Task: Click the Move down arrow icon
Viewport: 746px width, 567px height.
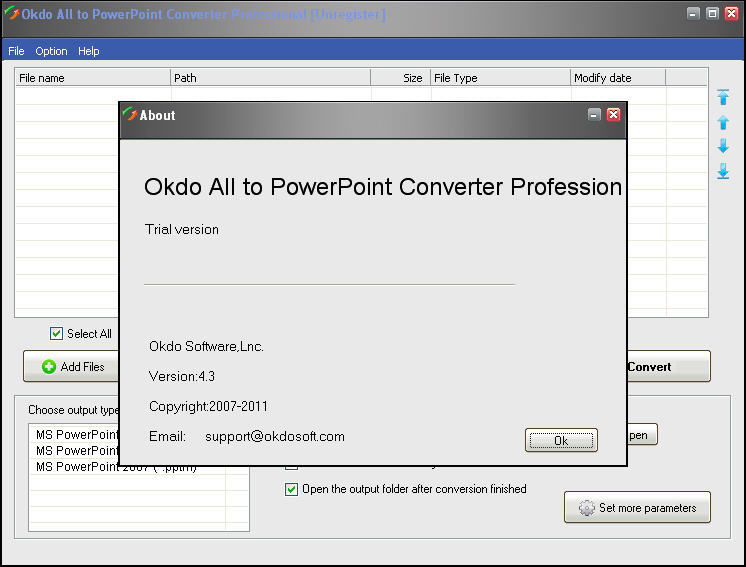Action: 723,146
